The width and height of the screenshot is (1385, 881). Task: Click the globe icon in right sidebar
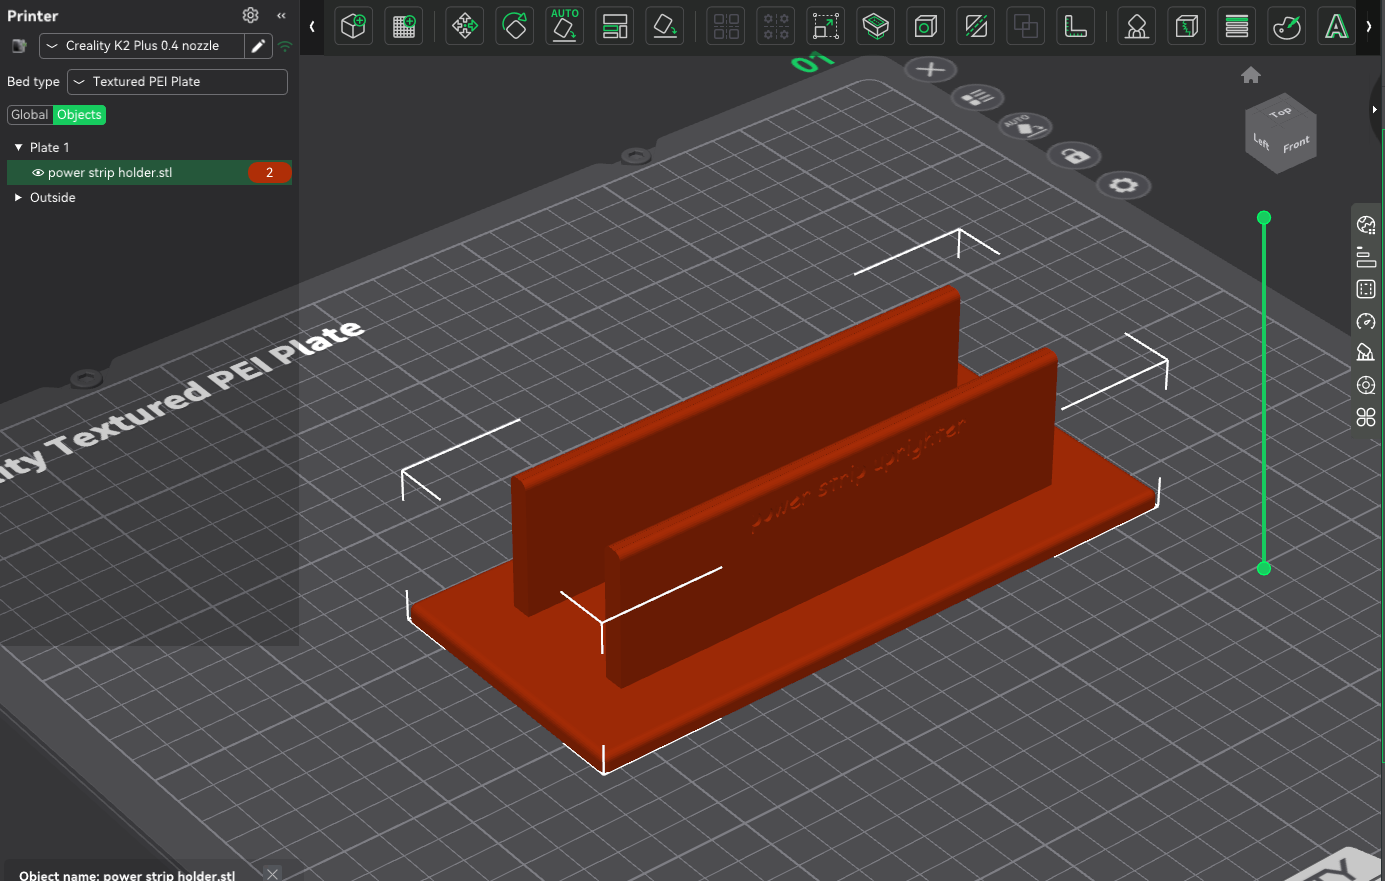pyautogui.click(x=1366, y=225)
